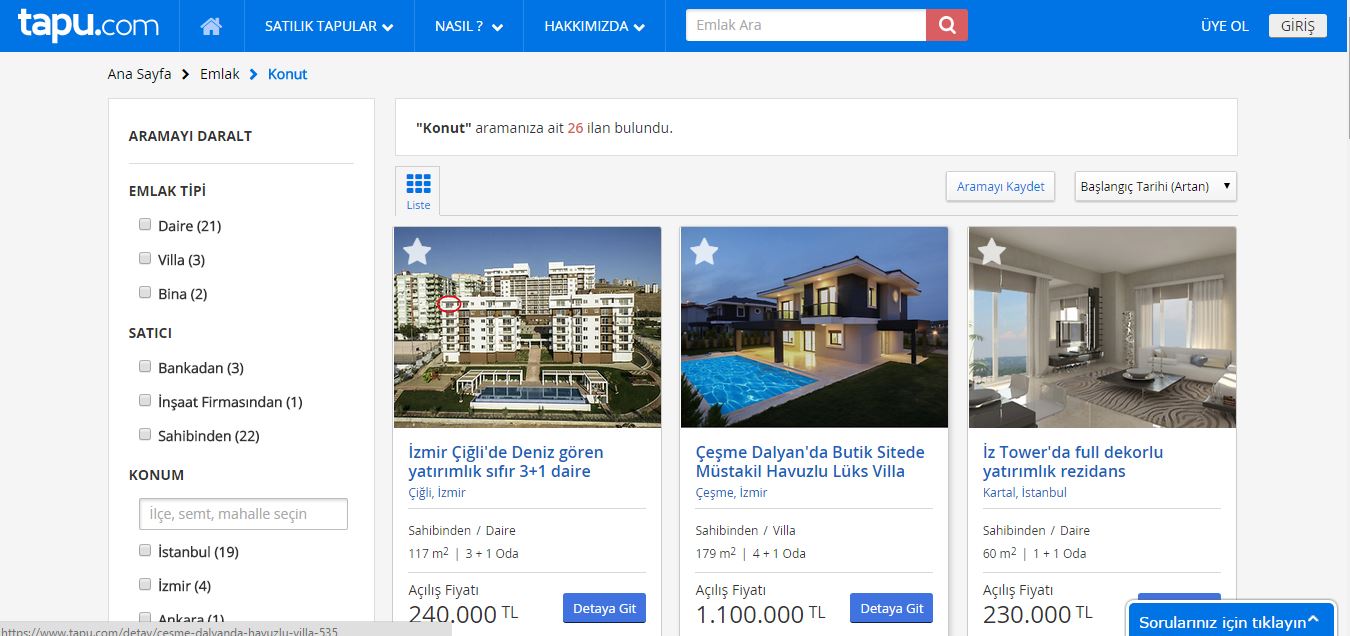
Task: Go to the home page via house icon
Action: point(211,26)
